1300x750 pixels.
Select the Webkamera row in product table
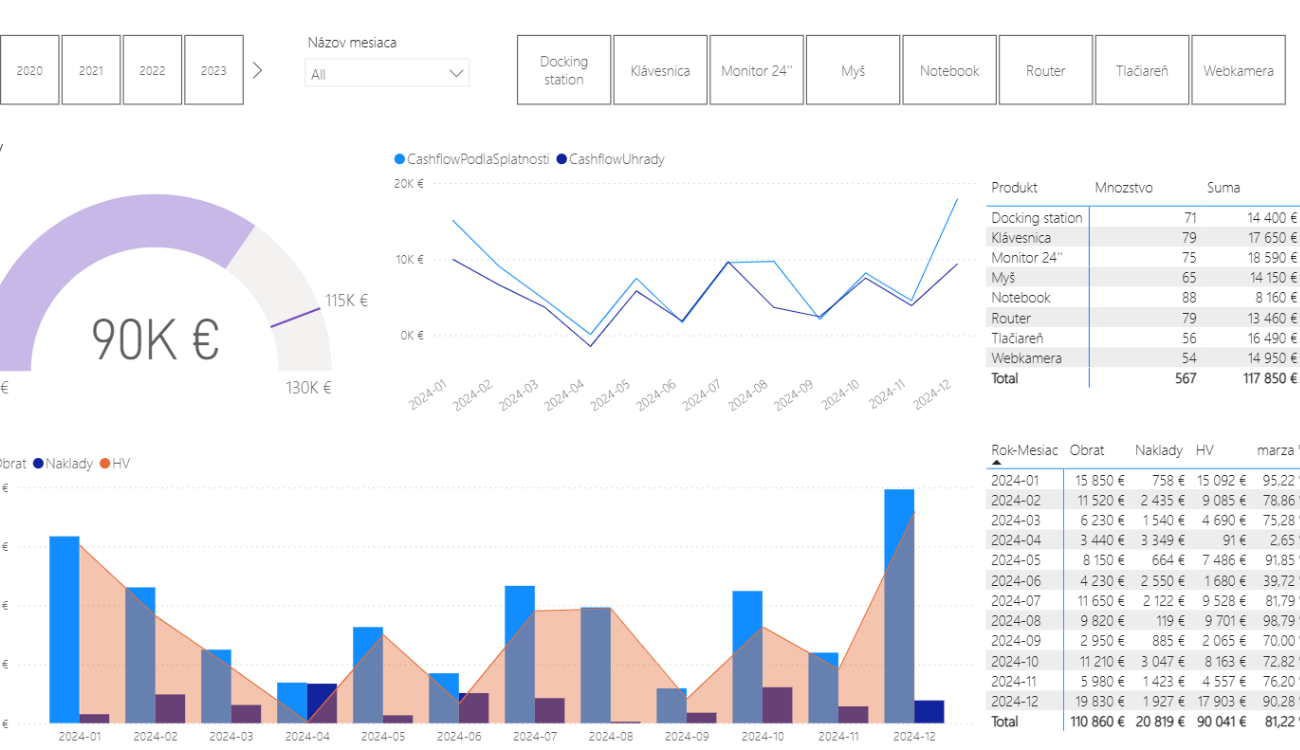point(1144,358)
